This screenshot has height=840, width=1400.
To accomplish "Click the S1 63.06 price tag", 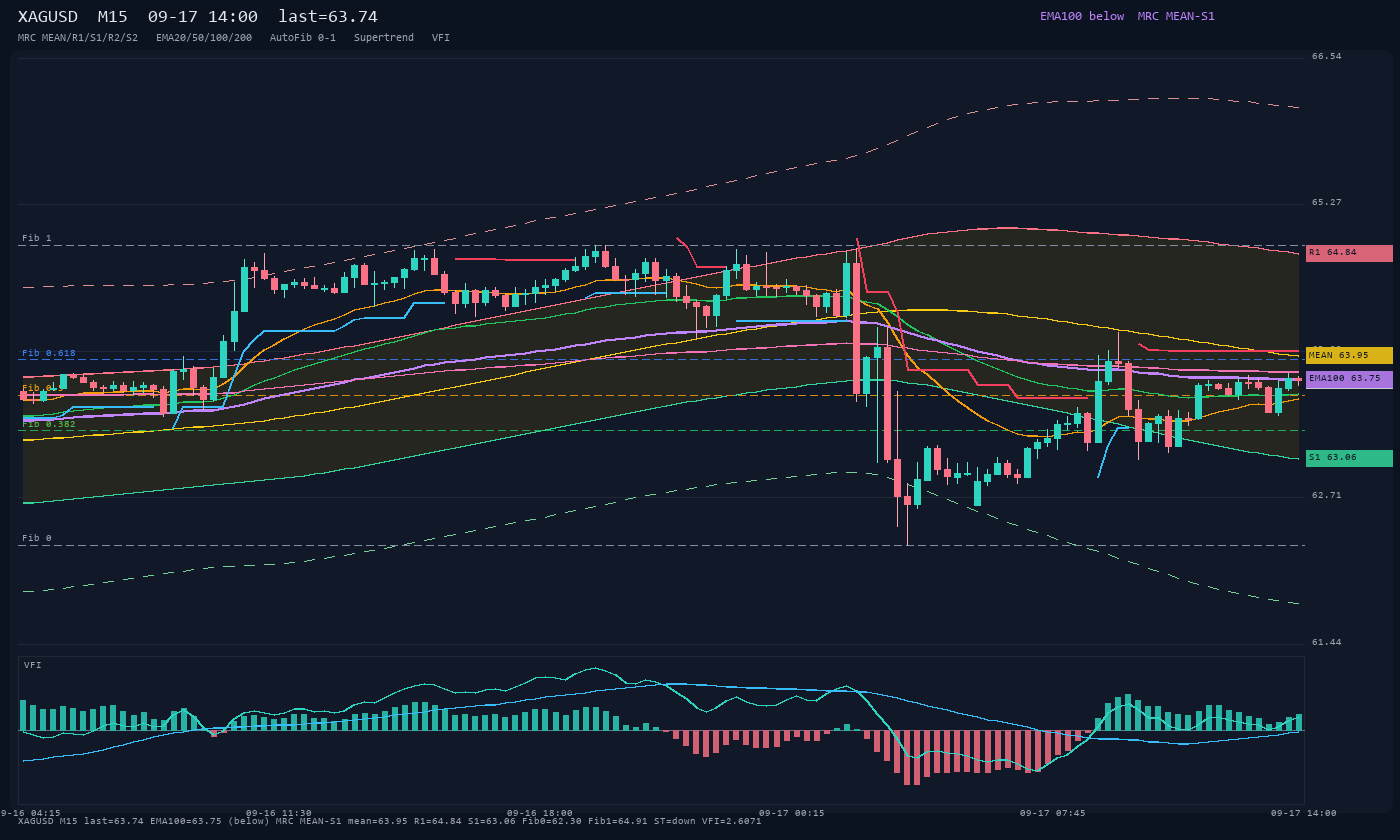I will click(1349, 458).
